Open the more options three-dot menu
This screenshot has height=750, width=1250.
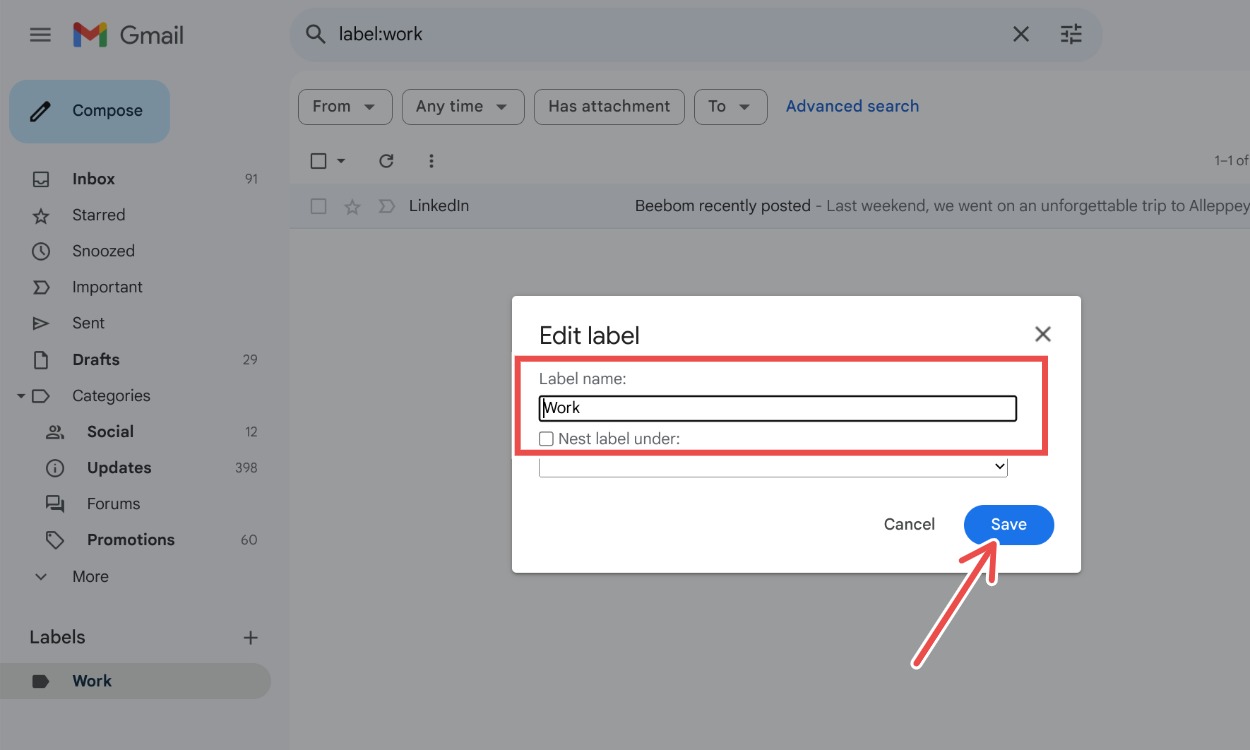(431, 160)
